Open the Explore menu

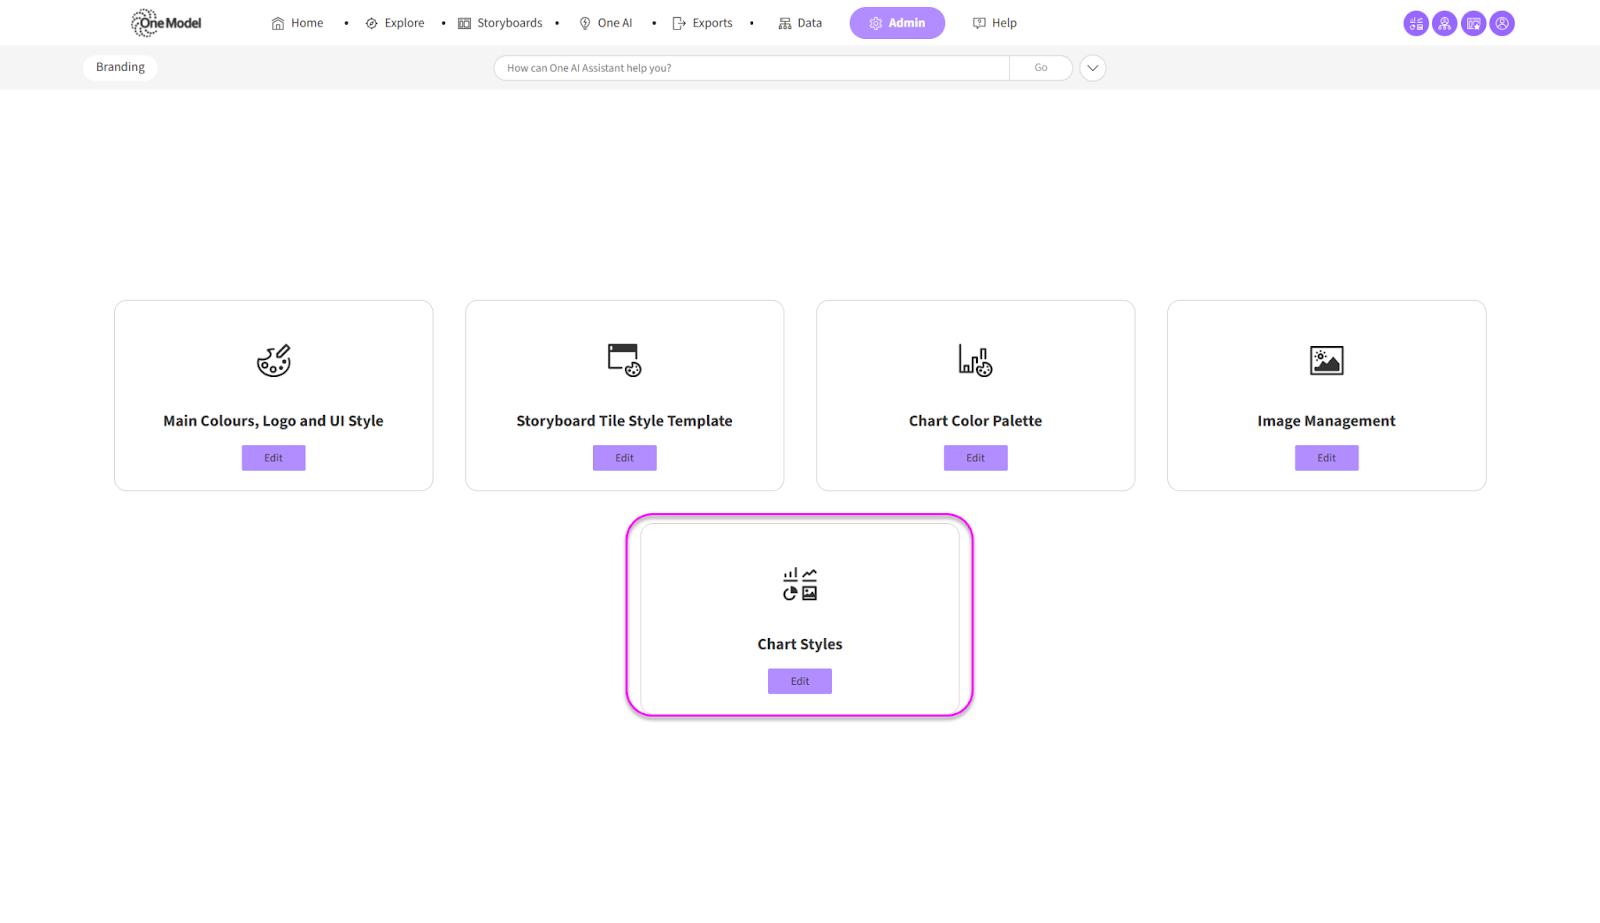tap(395, 23)
